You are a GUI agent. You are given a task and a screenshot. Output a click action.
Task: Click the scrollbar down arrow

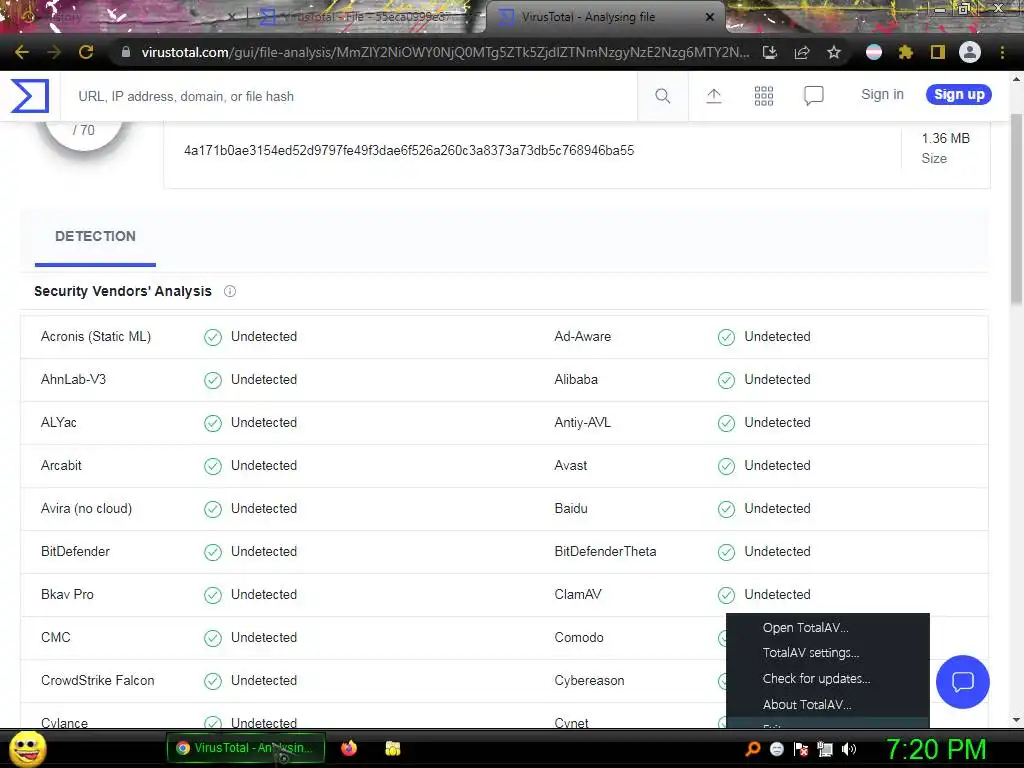coord(1016,720)
